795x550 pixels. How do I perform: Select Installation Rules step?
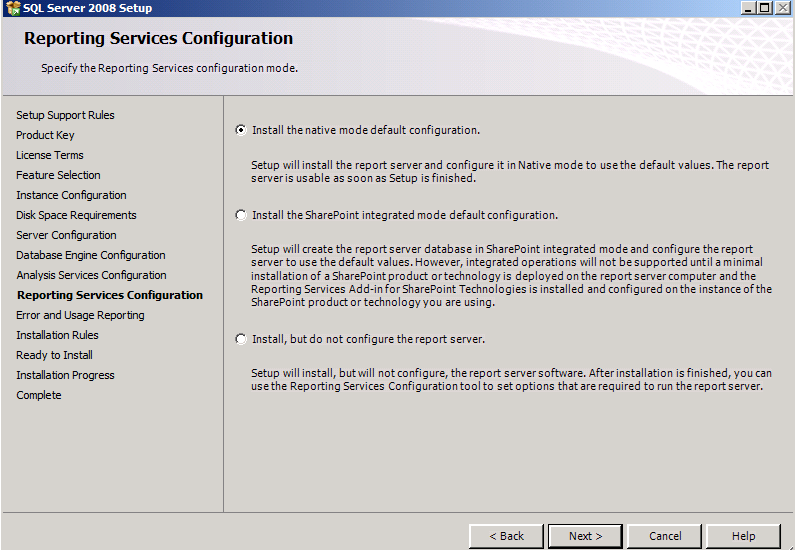click(x=57, y=335)
